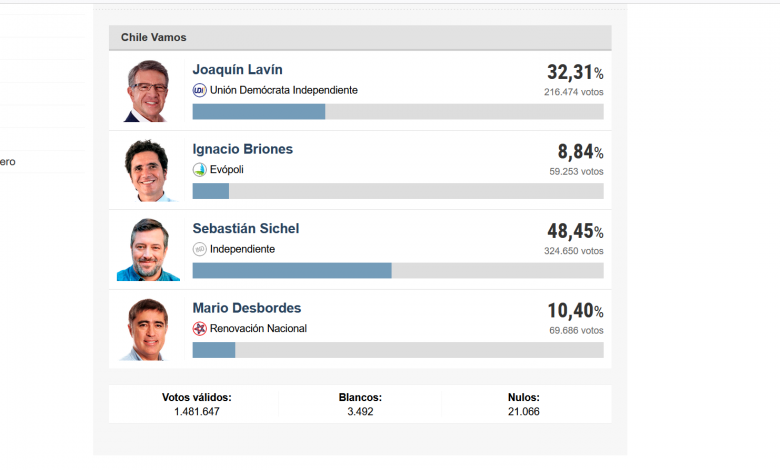
Task: Click the Evópoli party logo icon
Action: point(199,170)
